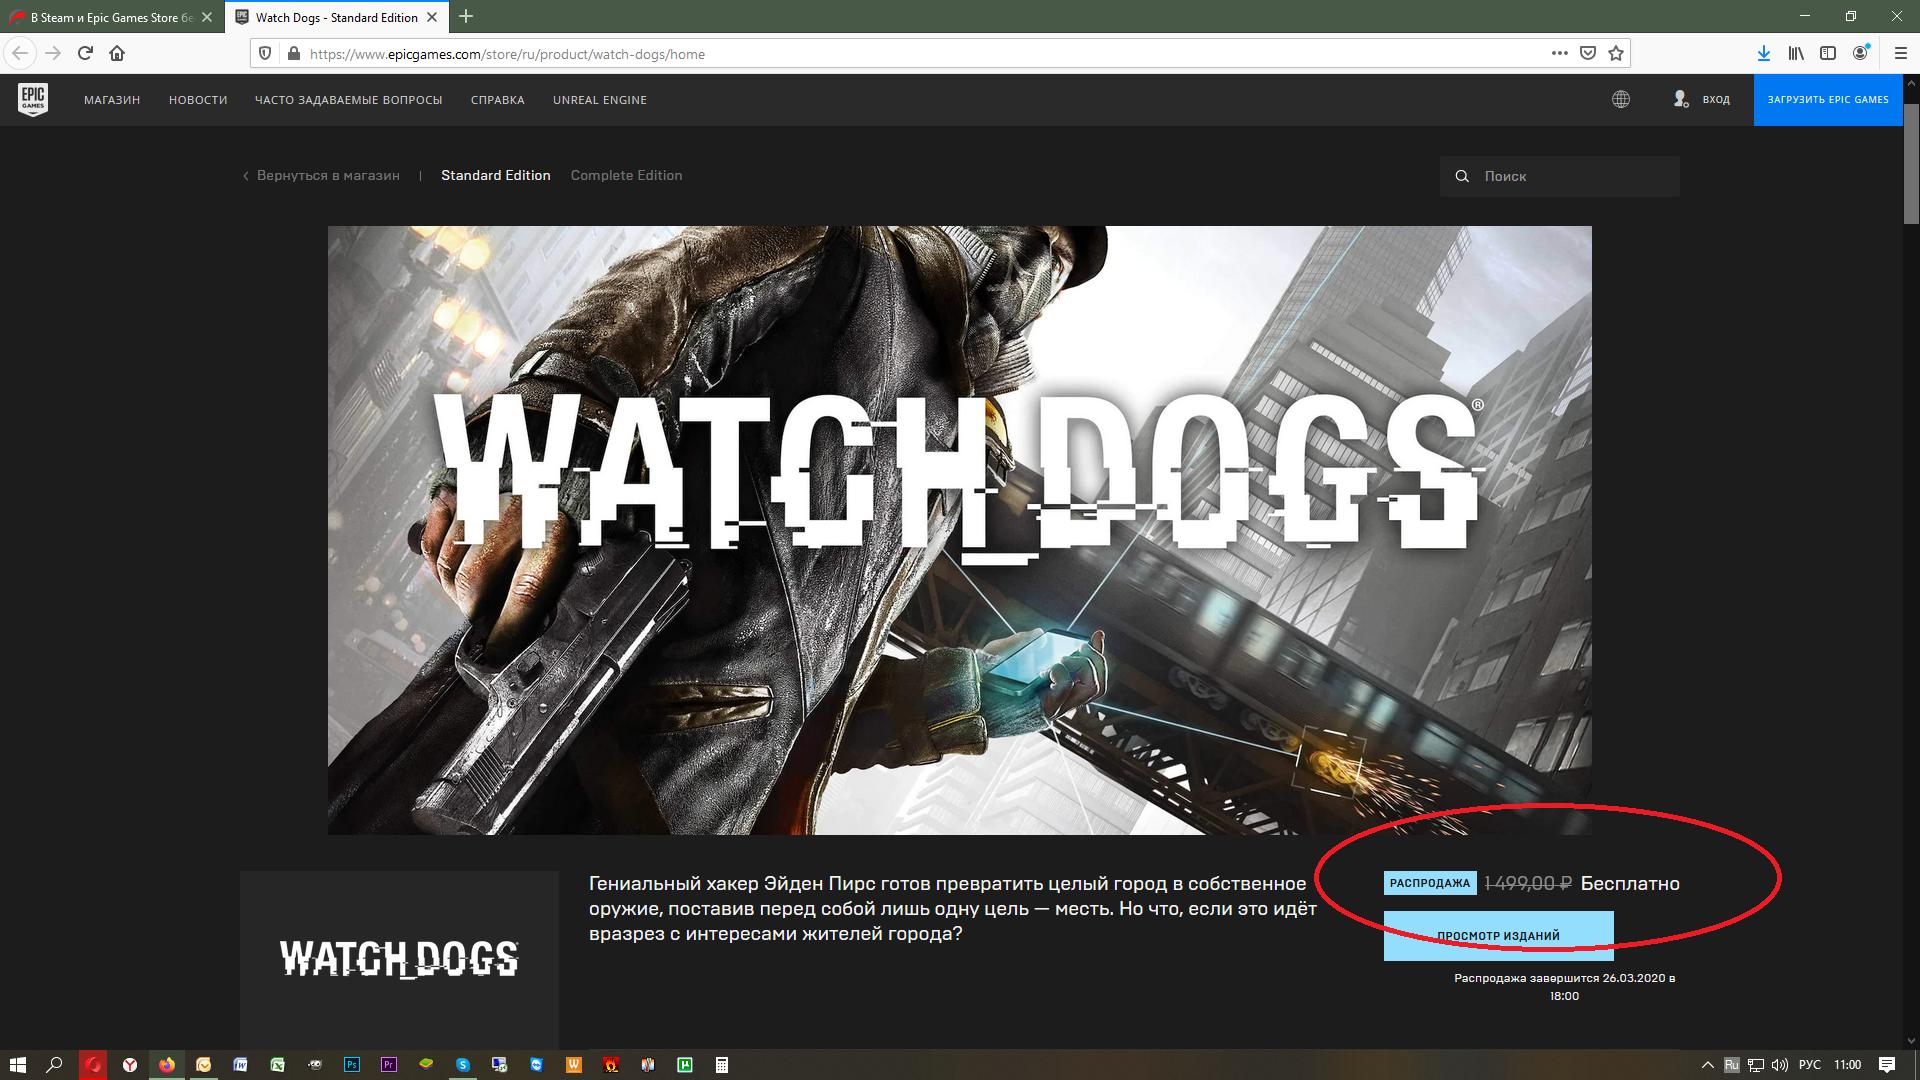Open Calculator from the taskbar
The height and width of the screenshot is (1080, 1920).
point(722,1065)
